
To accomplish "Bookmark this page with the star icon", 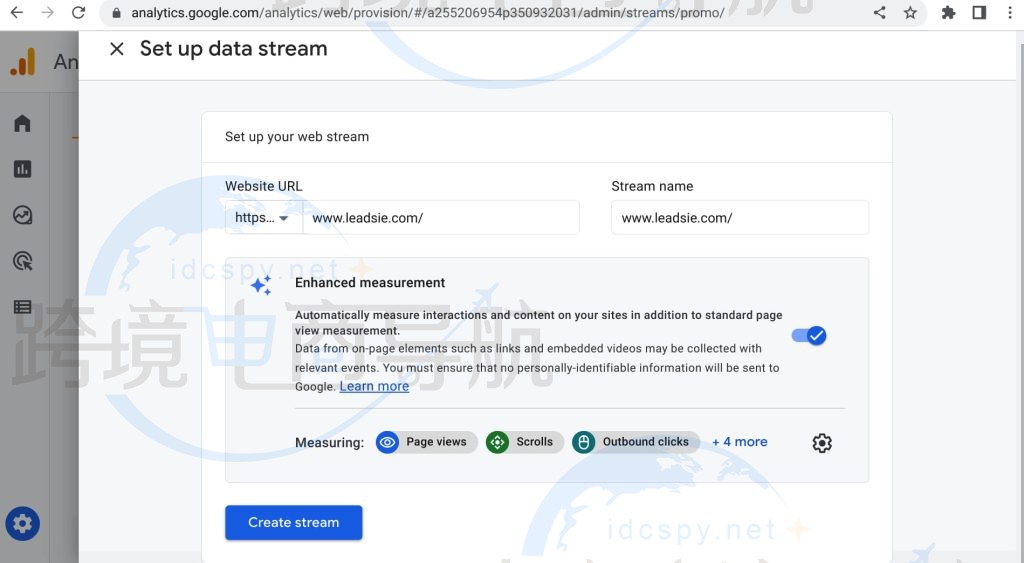I will click(x=910, y=13).
